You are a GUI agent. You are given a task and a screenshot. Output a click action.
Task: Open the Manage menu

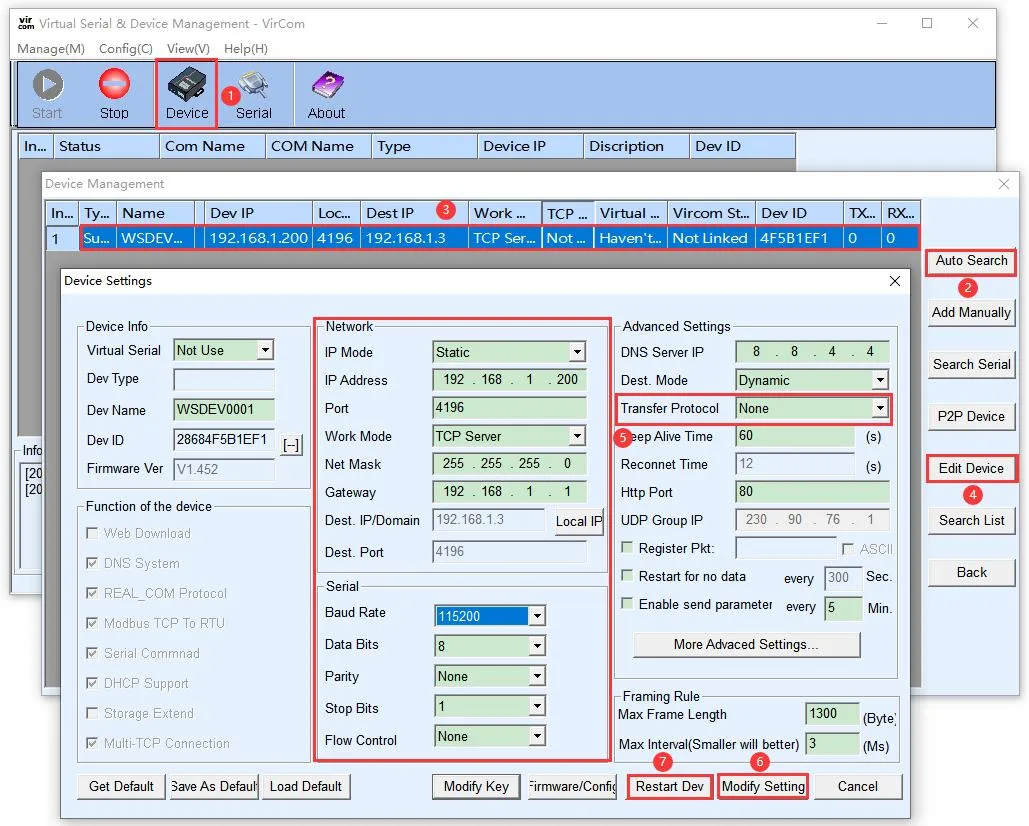tap(50, 48)
